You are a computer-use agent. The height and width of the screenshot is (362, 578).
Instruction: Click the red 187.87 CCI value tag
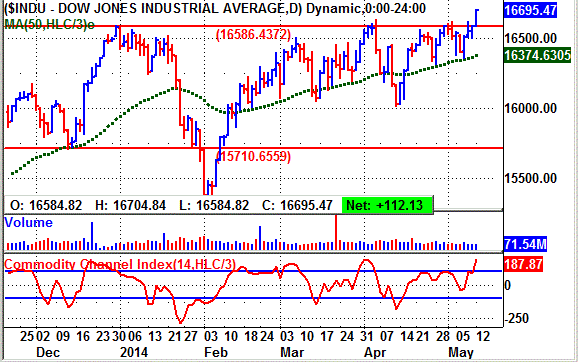(523, 264)
